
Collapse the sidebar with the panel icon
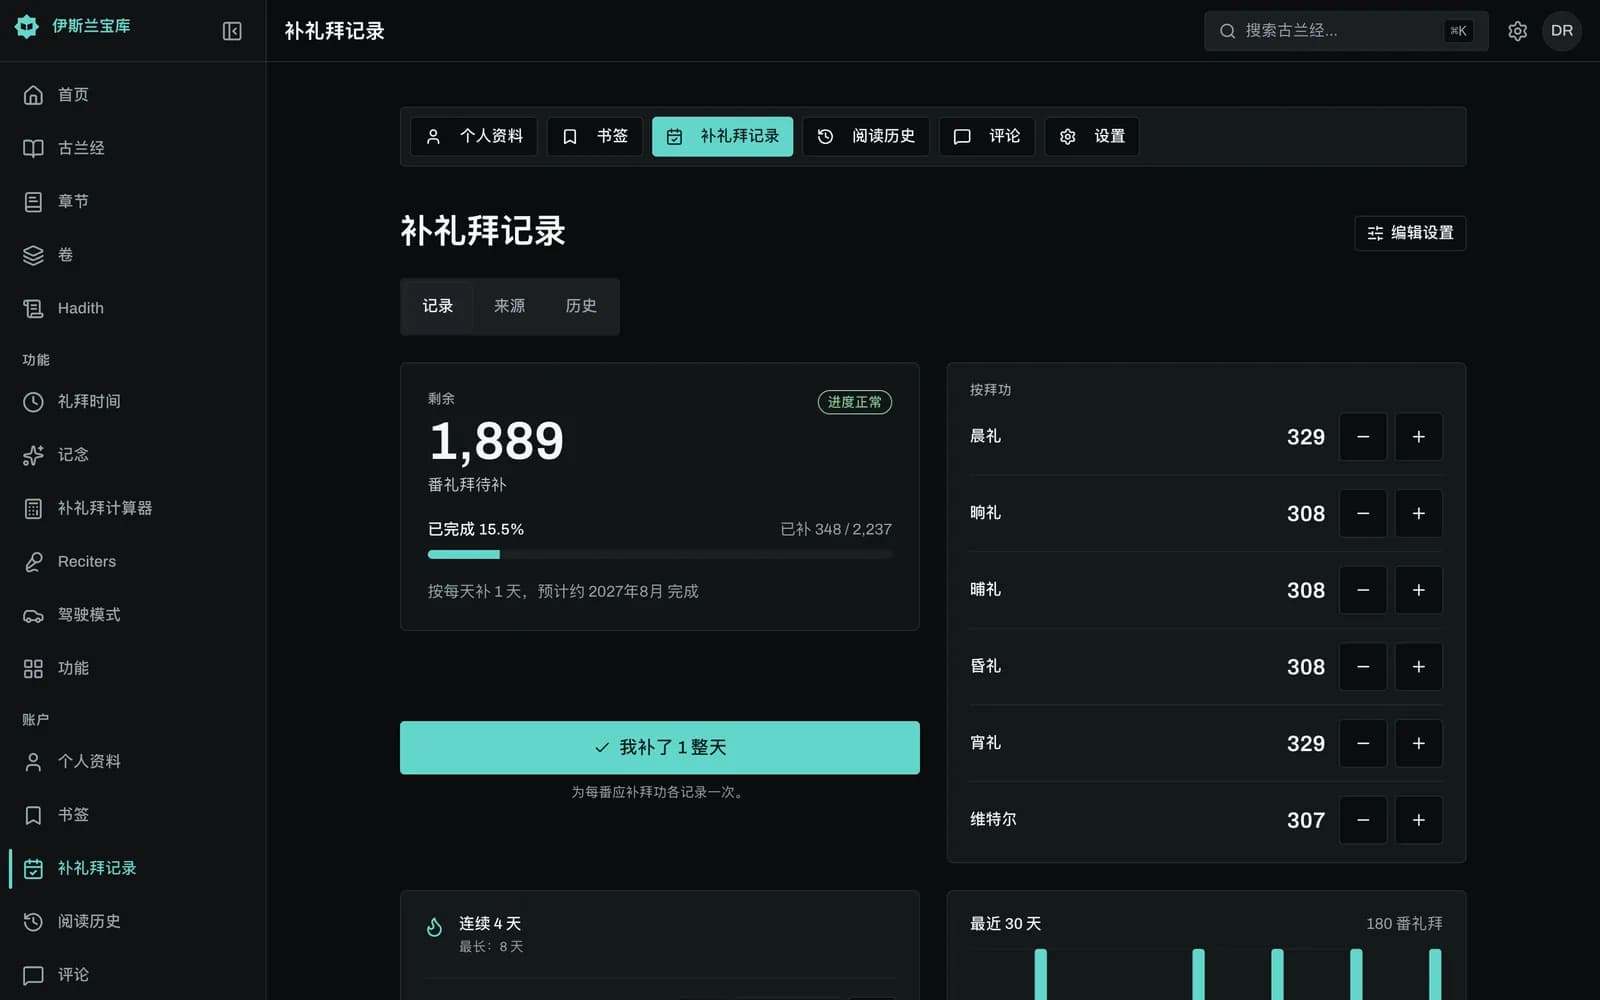(232, 31)
